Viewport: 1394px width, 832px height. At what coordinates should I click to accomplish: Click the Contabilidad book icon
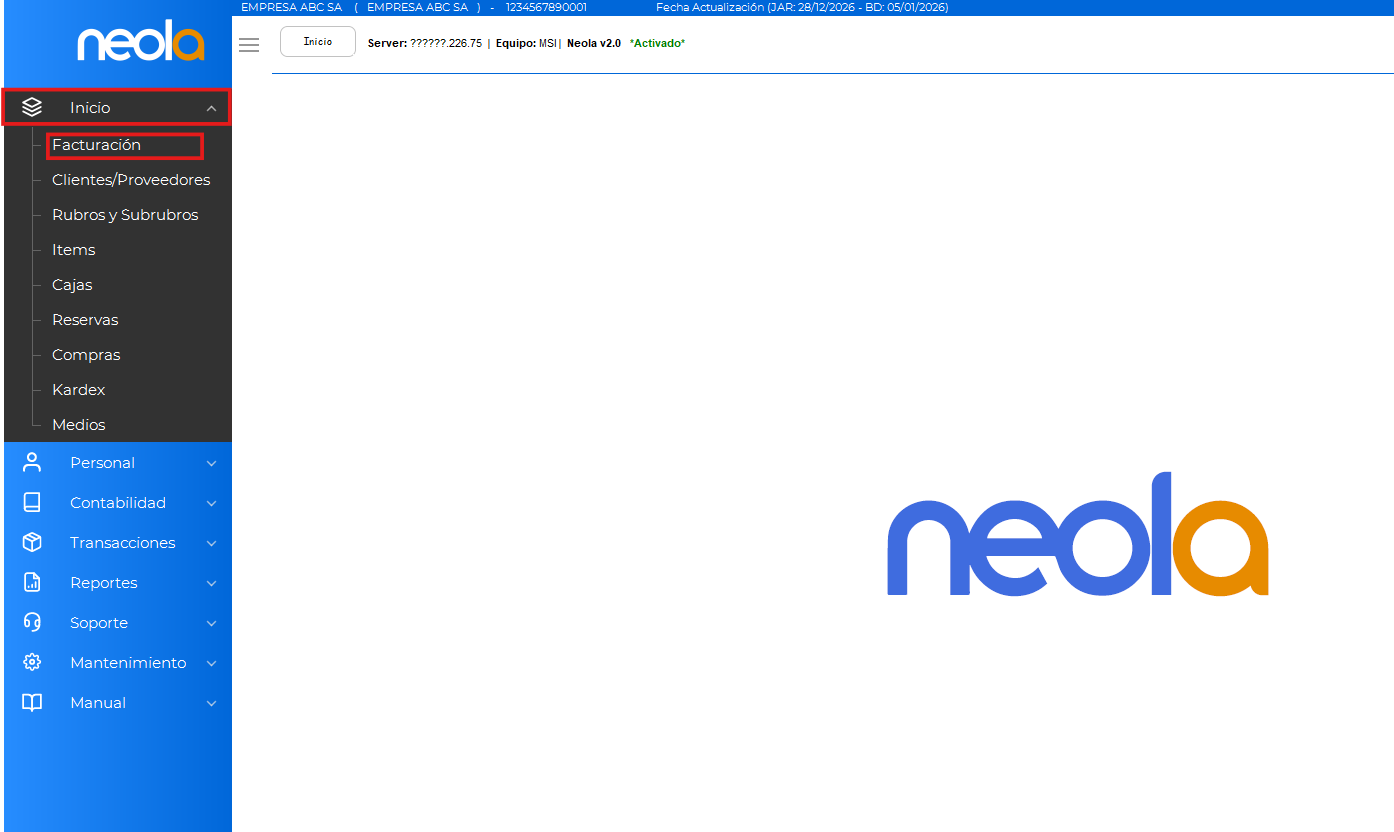pyautogui.click(x=32, y=502)
